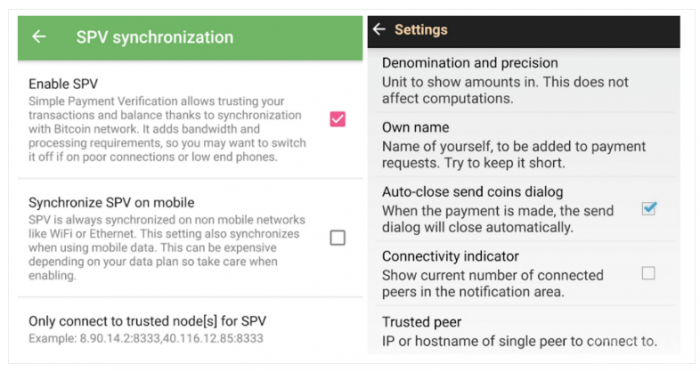Tap the Unit to show amounts description
The width and height of the screenshot is (700, 372).
click(505, 90)
